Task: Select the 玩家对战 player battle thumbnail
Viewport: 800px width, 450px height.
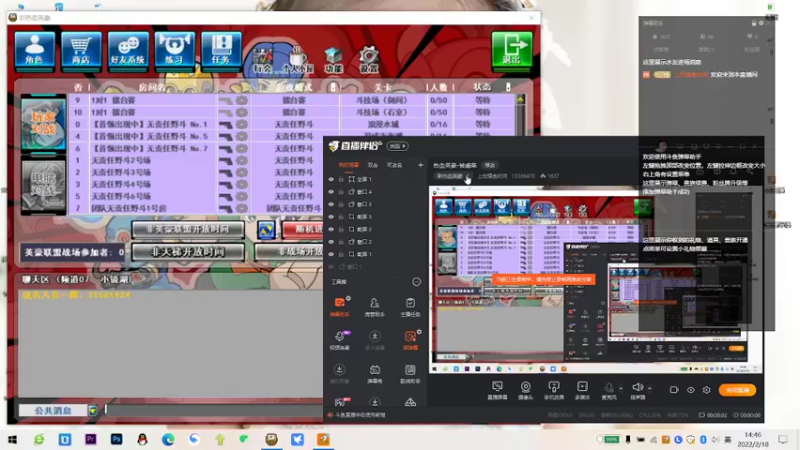Action: tap(43, 124)
